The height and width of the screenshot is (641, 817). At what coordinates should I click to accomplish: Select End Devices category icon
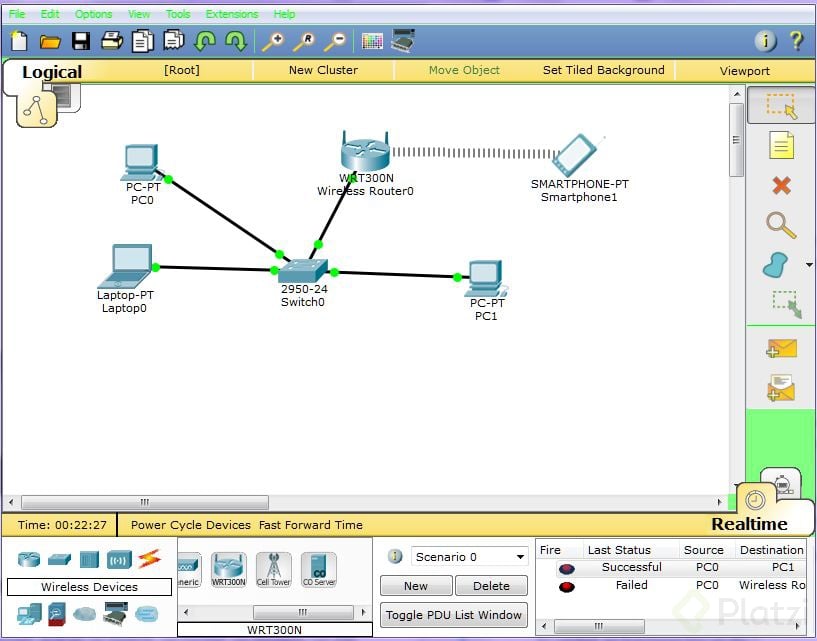click(29, 614)
